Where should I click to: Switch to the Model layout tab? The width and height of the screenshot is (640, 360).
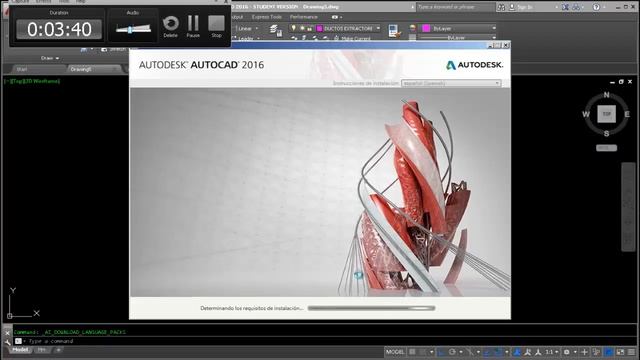click(x=20, y=350)
